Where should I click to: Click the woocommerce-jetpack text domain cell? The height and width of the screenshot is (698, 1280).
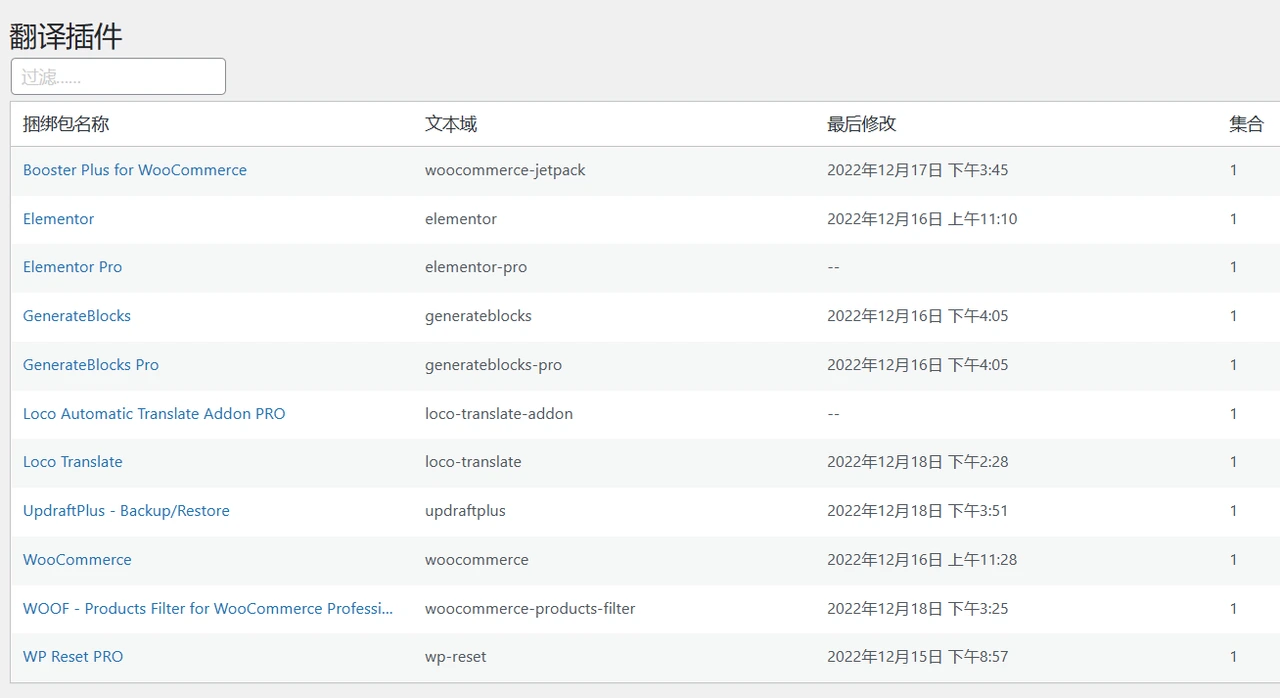(505, 170)
